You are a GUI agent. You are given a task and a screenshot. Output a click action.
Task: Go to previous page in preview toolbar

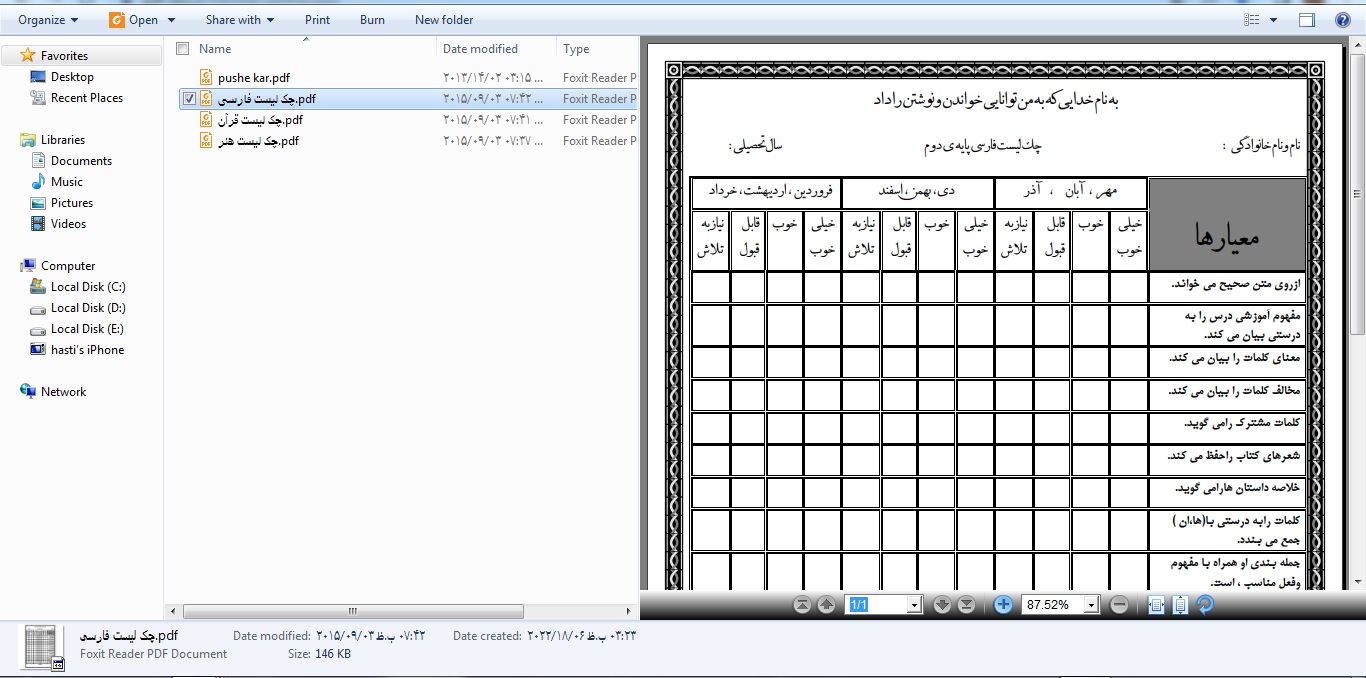826,605
